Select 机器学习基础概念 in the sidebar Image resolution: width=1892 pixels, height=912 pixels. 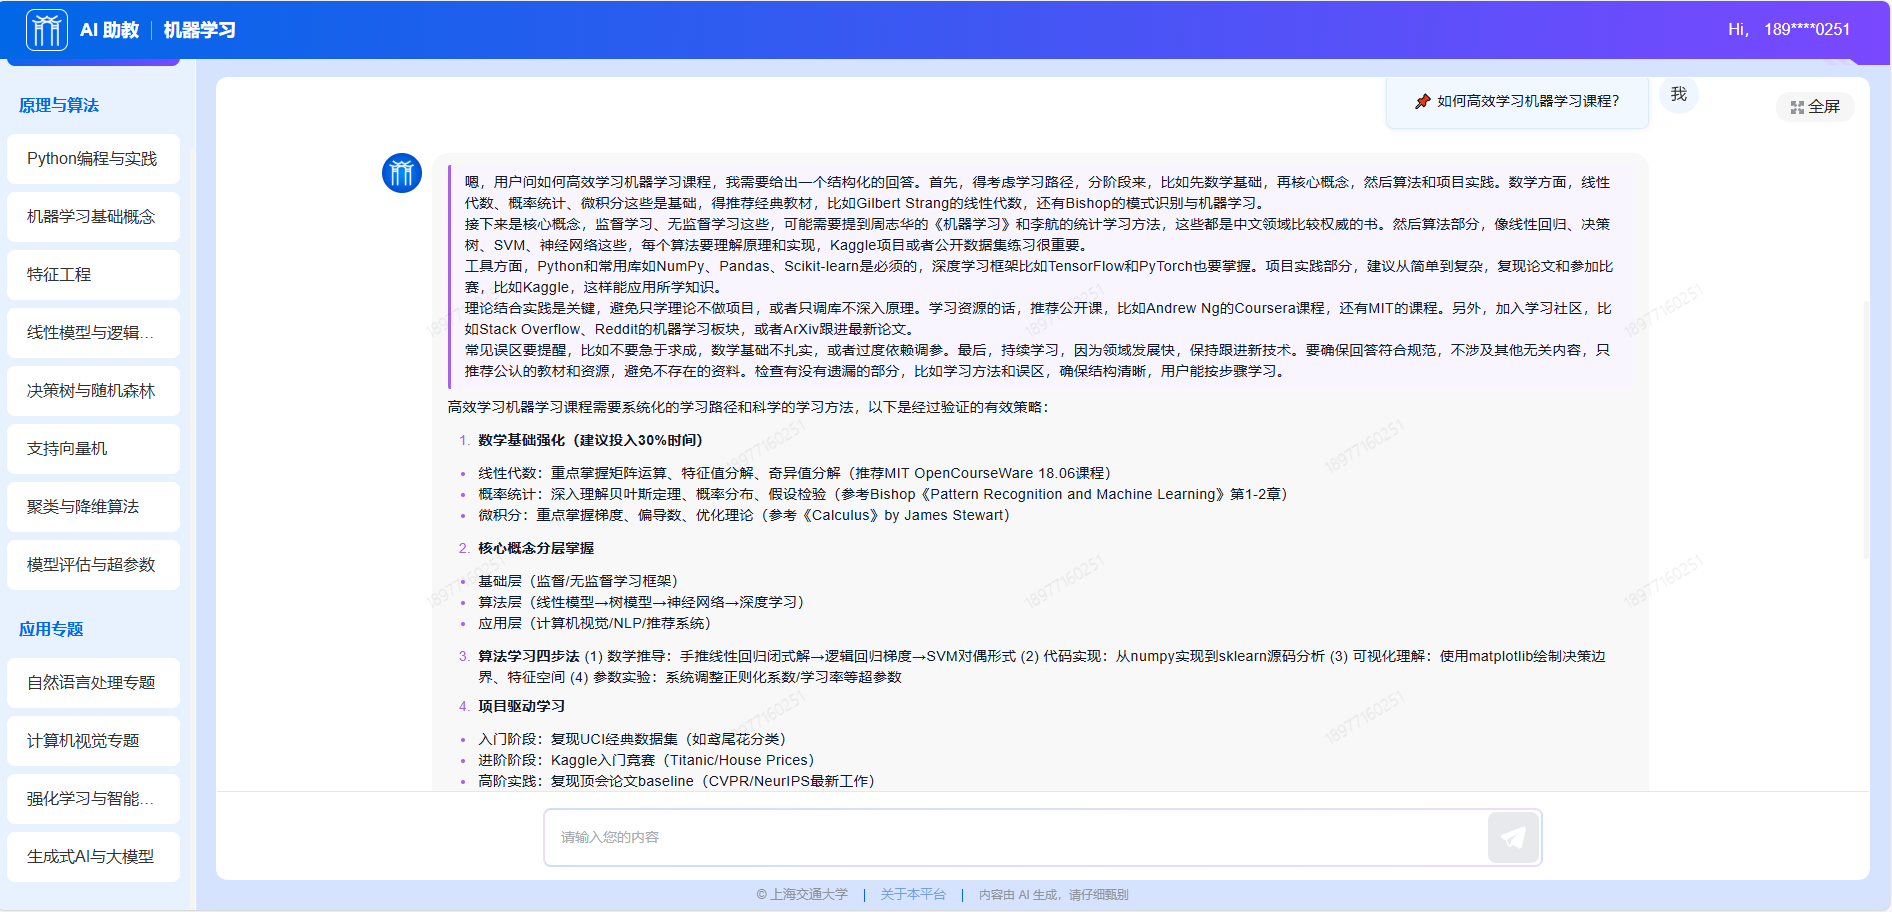(93, 217)
